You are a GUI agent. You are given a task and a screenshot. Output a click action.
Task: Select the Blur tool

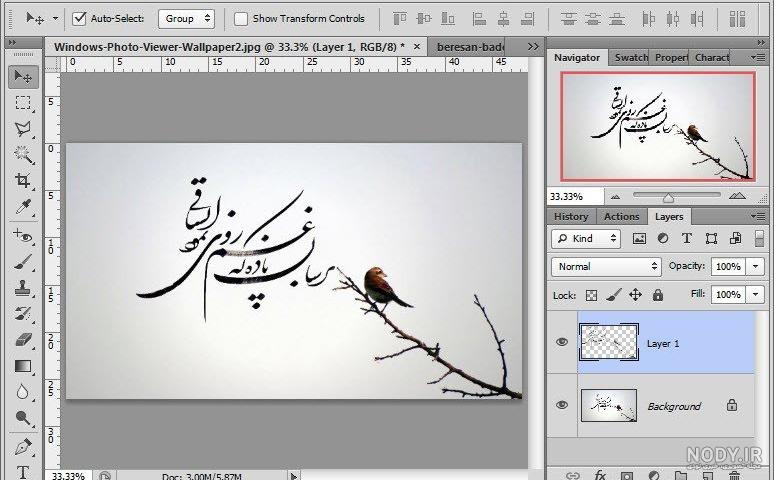coord(23,392)
